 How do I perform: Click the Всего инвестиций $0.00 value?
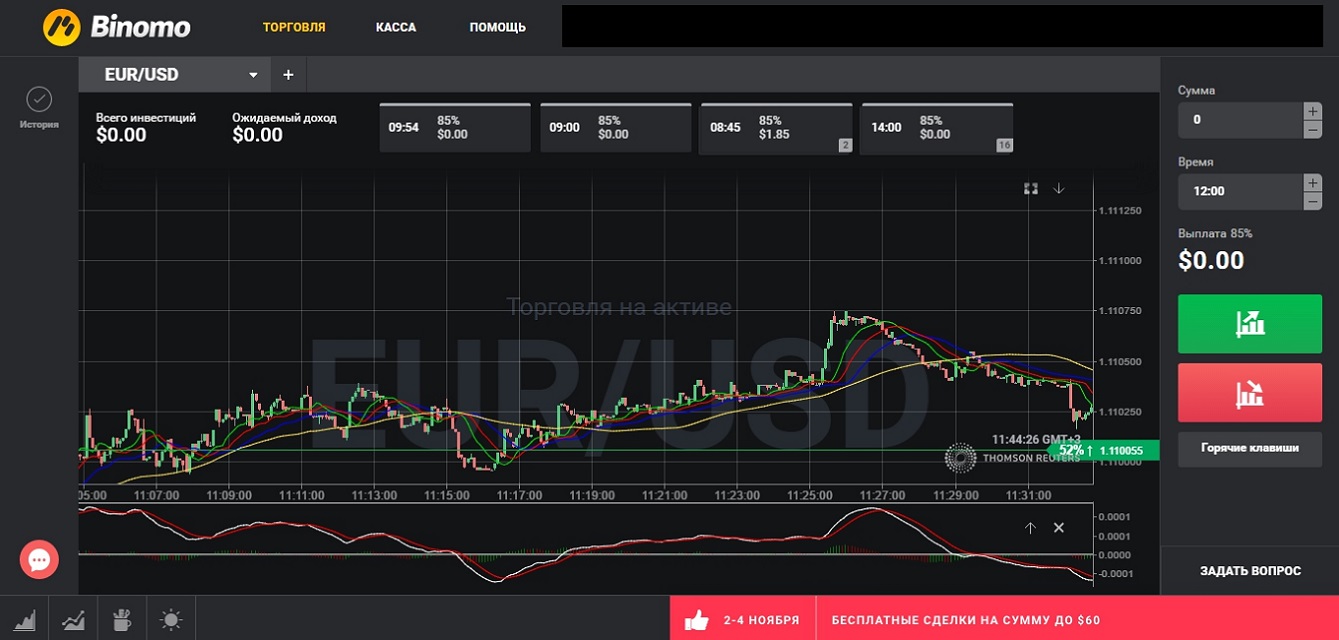click(x=121, y=135)
